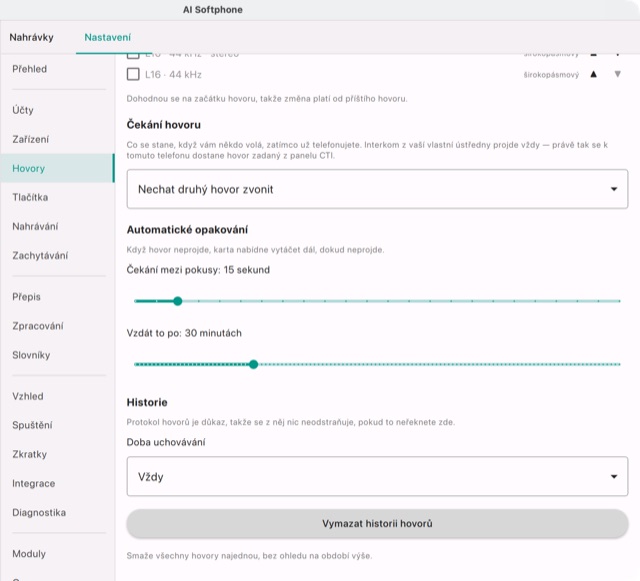Click the Automatické opakování heading
The width and height of the screenshot is (640, 581).
tap(187, 229)
